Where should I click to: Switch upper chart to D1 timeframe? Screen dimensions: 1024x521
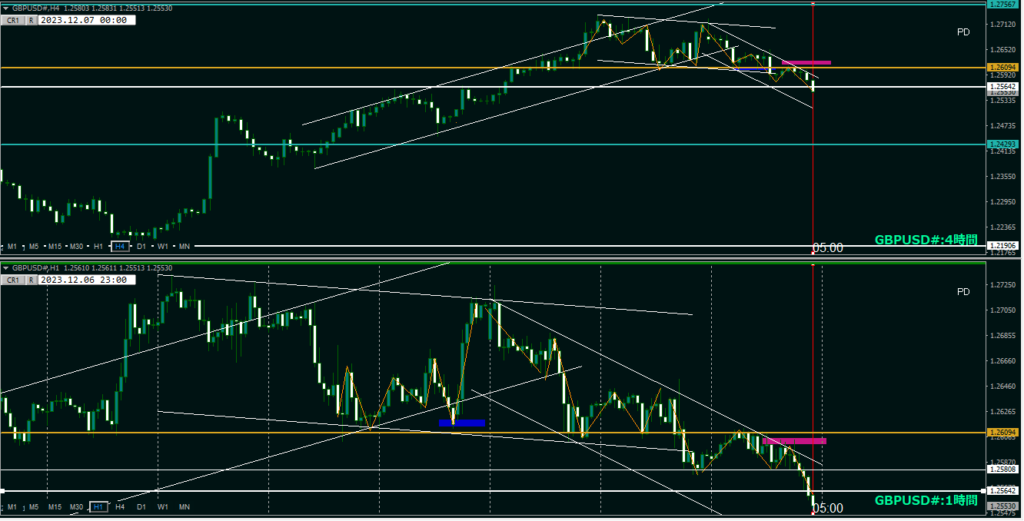141,246
